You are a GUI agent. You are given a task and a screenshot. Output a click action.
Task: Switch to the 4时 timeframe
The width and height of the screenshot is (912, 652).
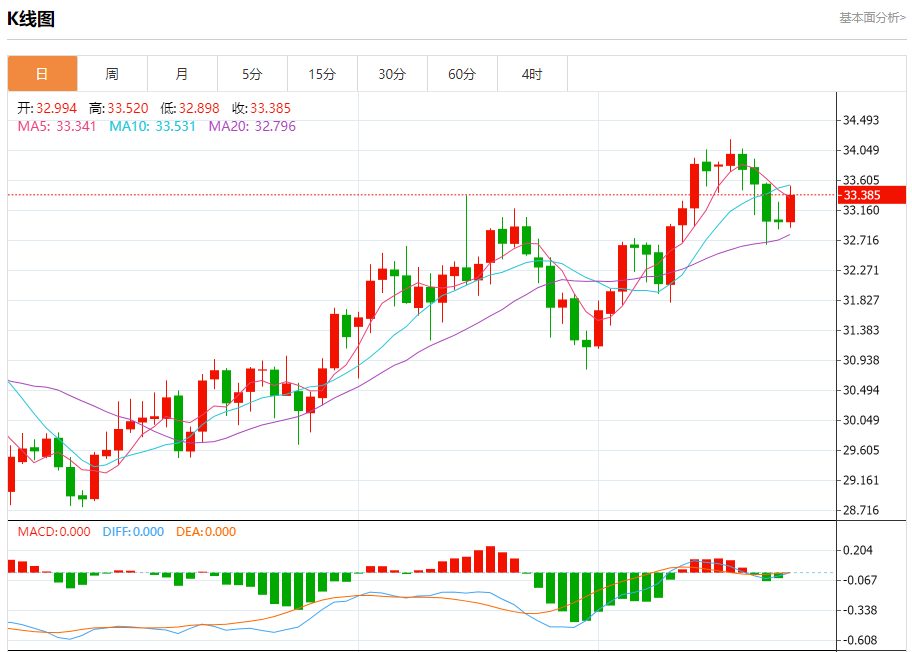coord(532,74)
